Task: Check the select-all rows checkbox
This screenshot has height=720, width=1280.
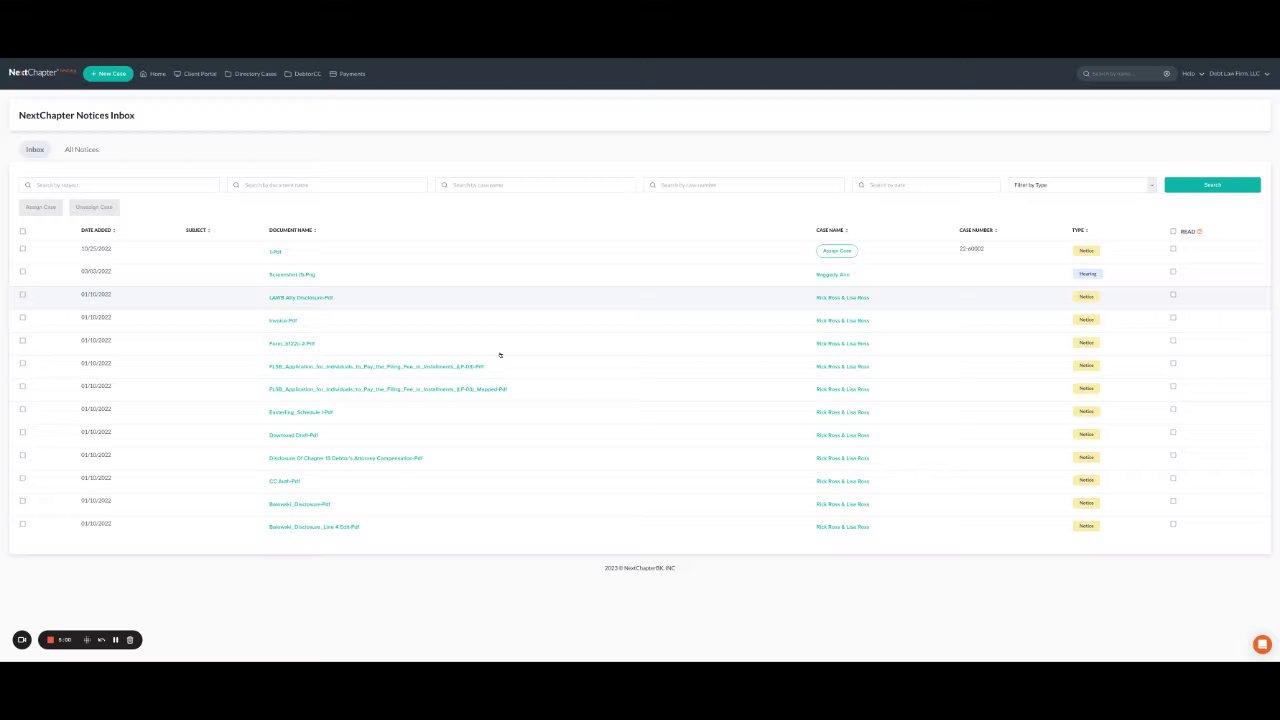Action: [23, 231]
